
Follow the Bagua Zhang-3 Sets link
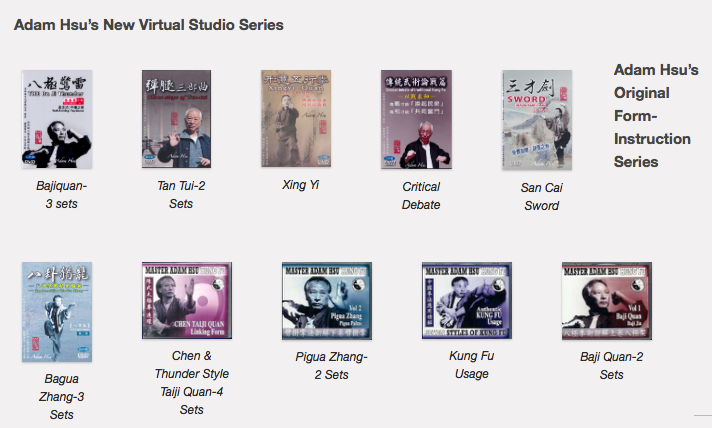pyautogui.click(x=61, y=397)
